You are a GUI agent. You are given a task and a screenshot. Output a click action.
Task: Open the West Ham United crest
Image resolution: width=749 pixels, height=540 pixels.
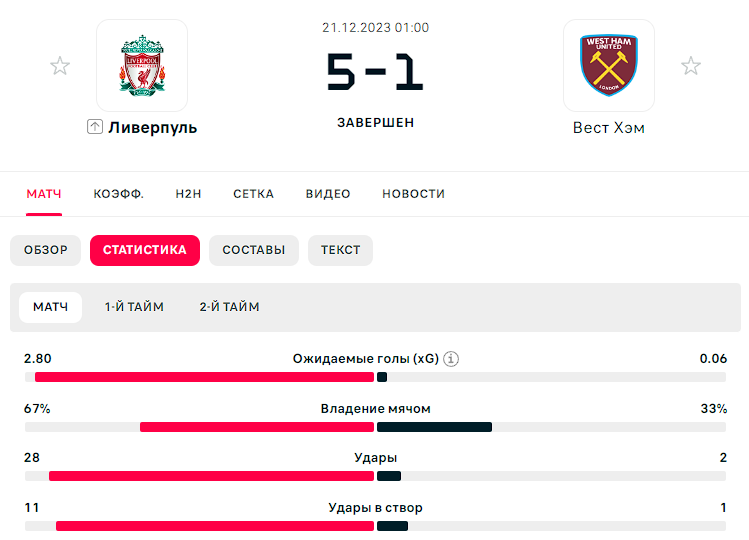[609, 65]
